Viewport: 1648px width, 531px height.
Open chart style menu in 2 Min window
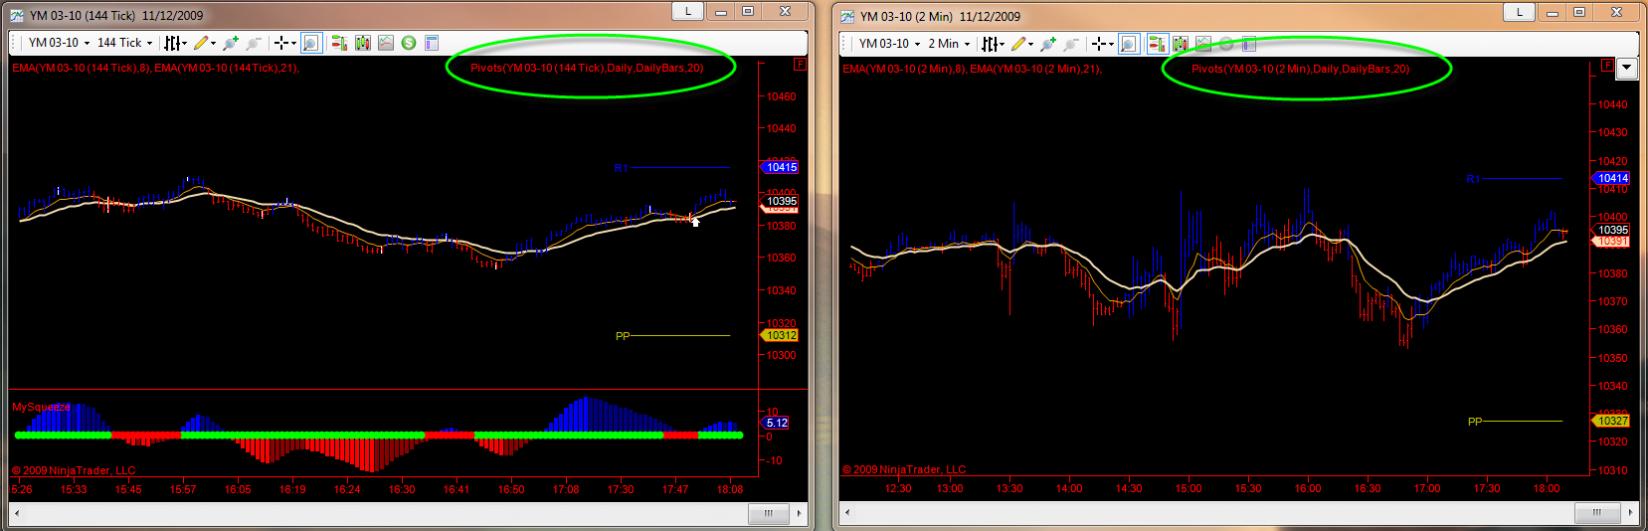click(x=990, y=44)
